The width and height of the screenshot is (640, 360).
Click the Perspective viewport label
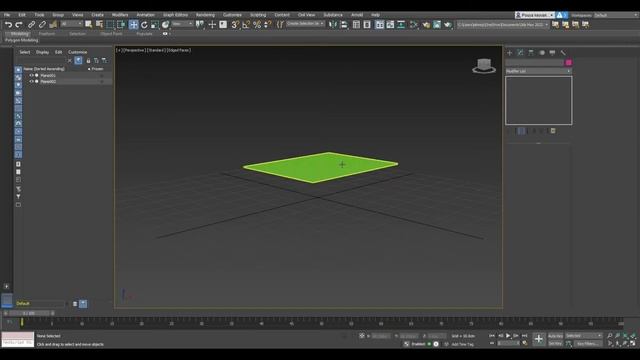click(x=135, y=50)
